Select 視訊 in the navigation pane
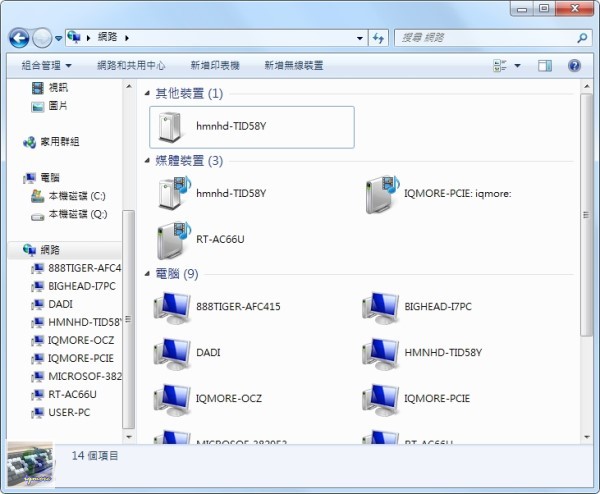The width and height of the screenshot is (600, 494). pyautogui.click(x=50, y=88)
